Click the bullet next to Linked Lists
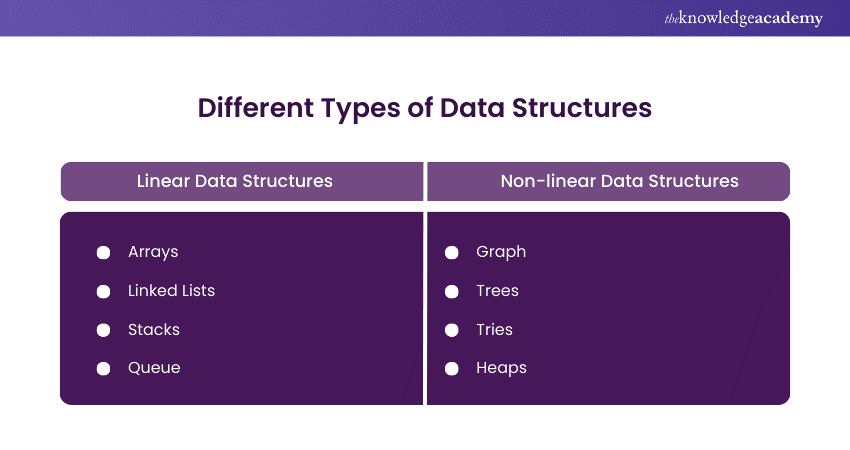 tap(103, 291)
